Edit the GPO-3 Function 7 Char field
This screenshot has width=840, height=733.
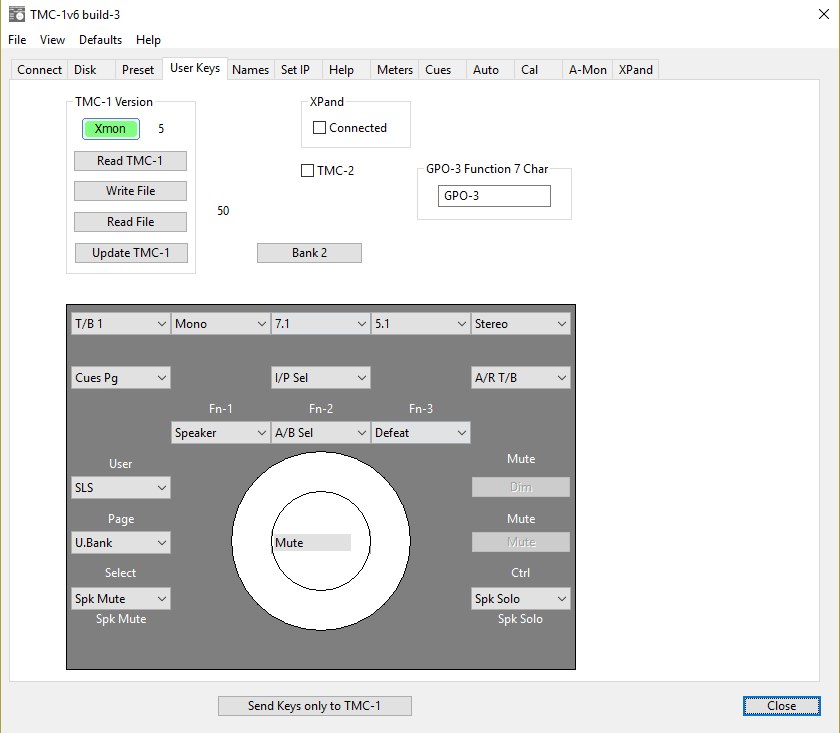coord(494,196)
